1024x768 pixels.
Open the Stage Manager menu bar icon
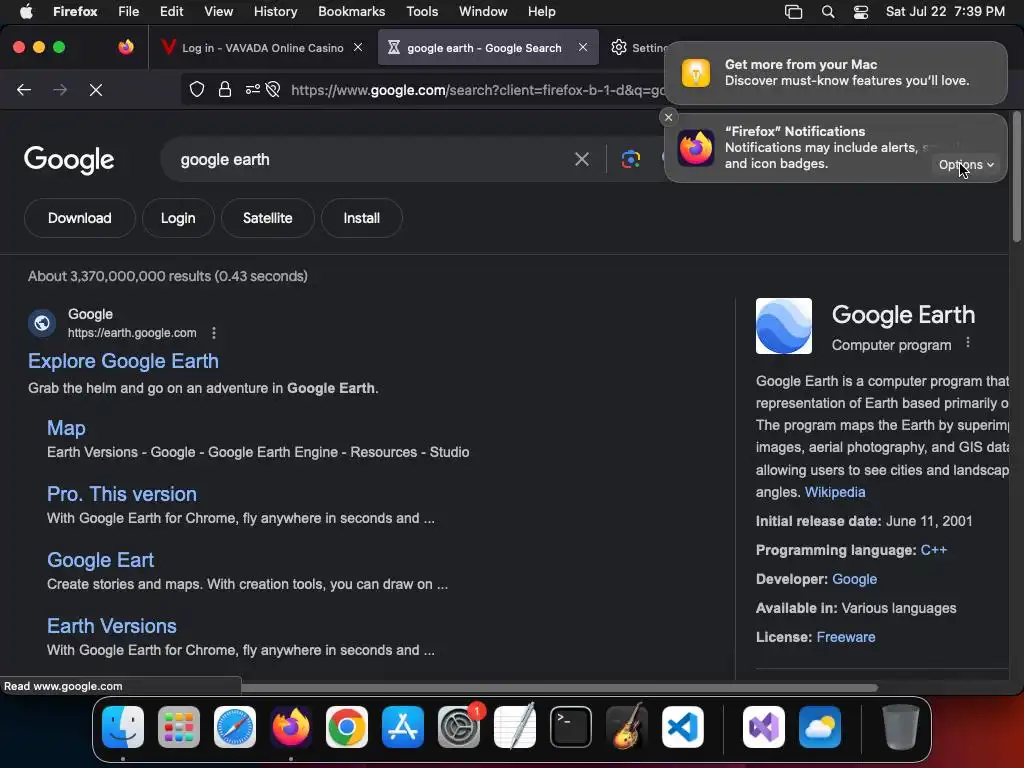coord(793,11)
